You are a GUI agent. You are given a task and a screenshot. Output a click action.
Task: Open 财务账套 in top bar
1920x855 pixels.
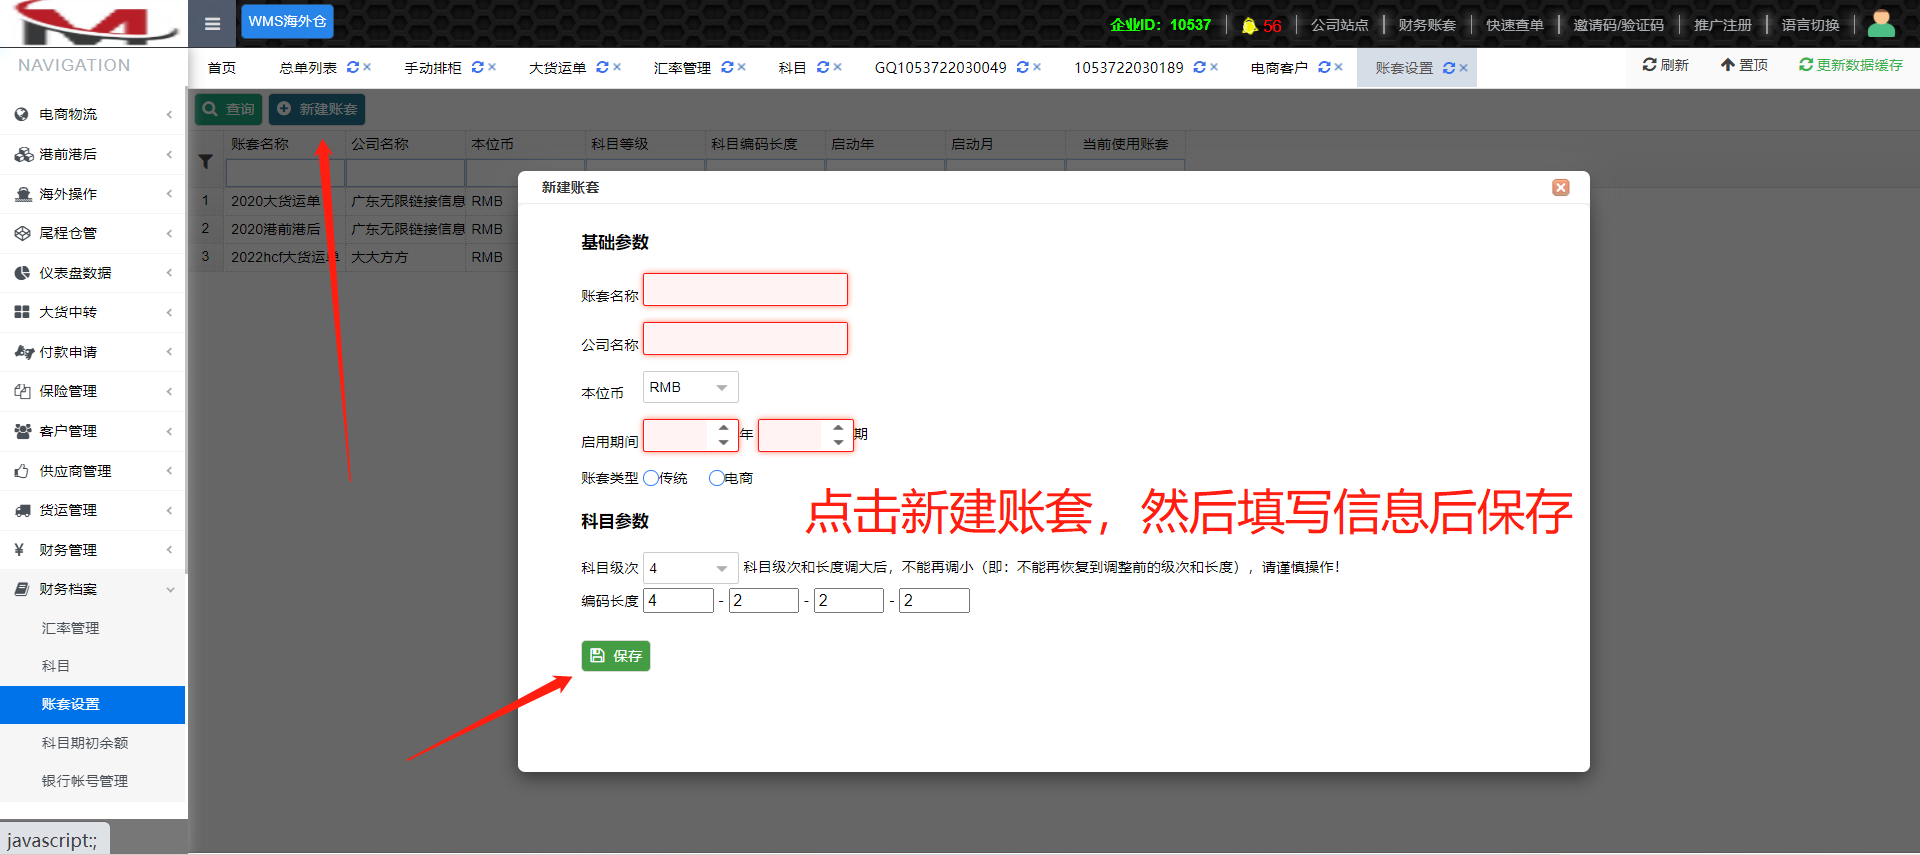pyautogui.click(x=1427, y=25)
